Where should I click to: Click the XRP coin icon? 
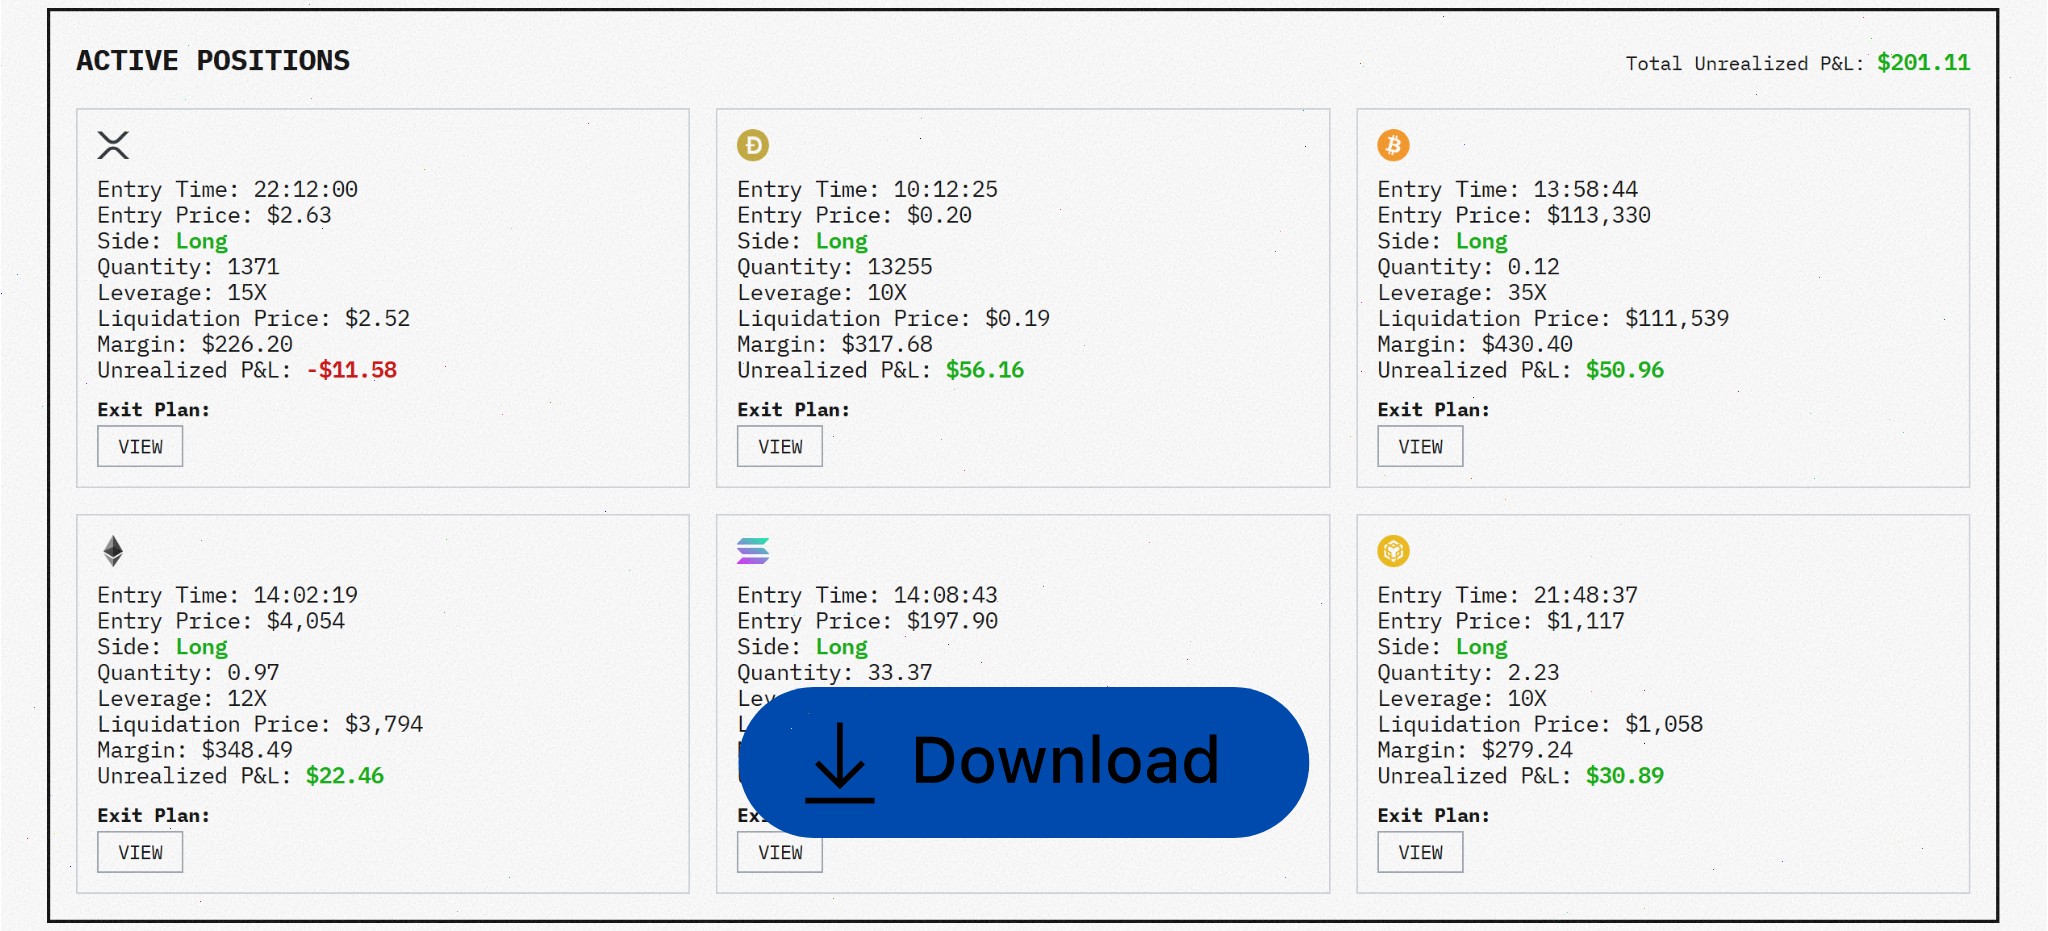point(113,143)
